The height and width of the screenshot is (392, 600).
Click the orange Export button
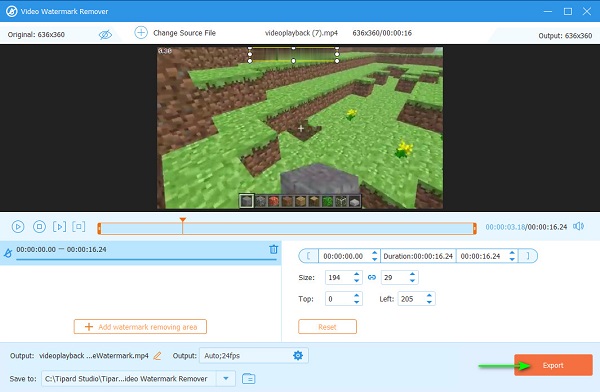pyautogui.click(x=553, y=365)
